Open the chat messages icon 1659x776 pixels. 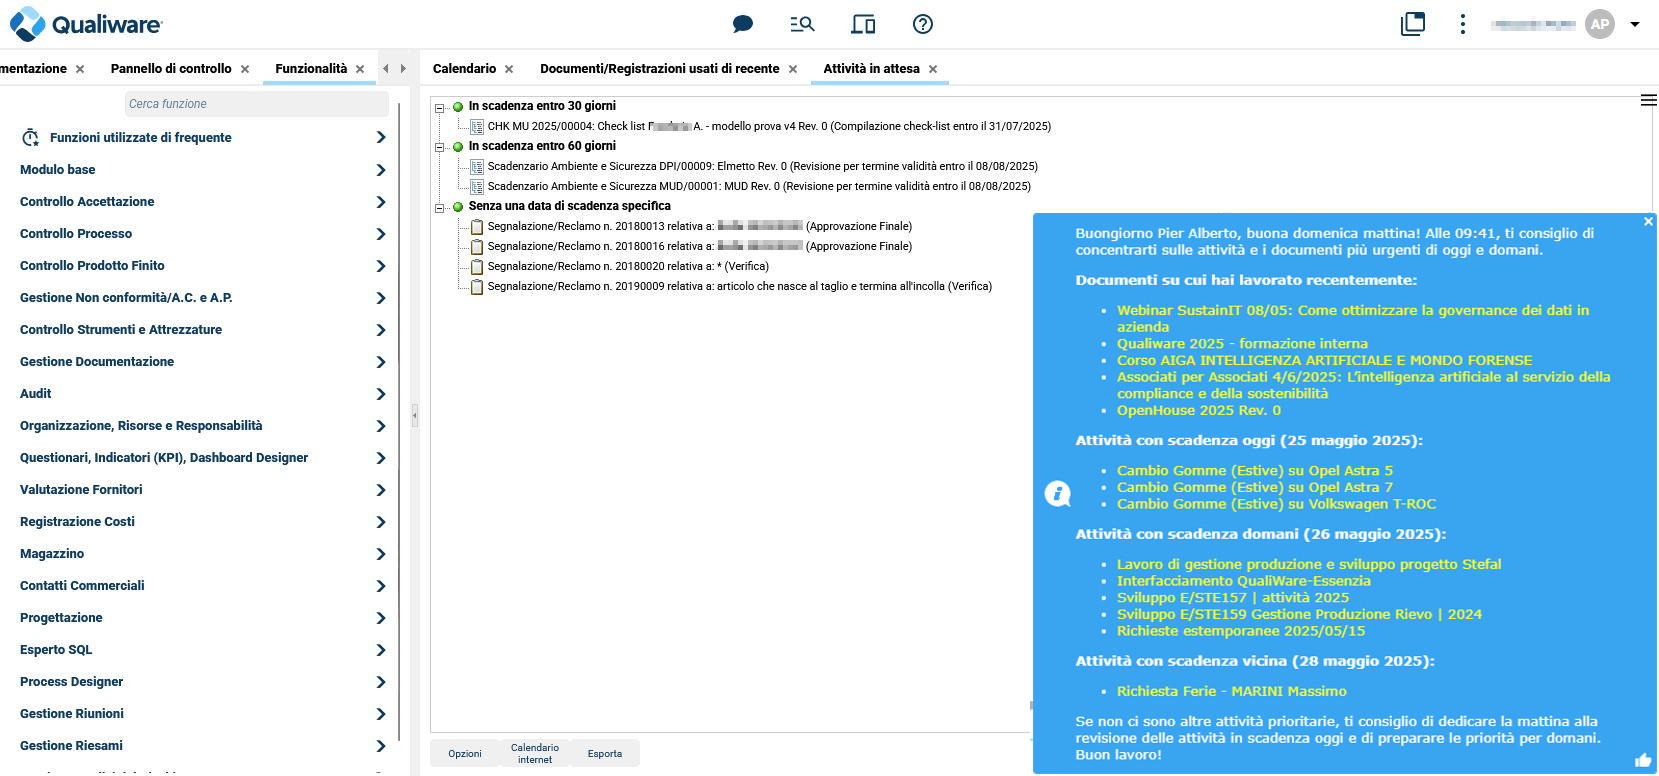(742, 24)
